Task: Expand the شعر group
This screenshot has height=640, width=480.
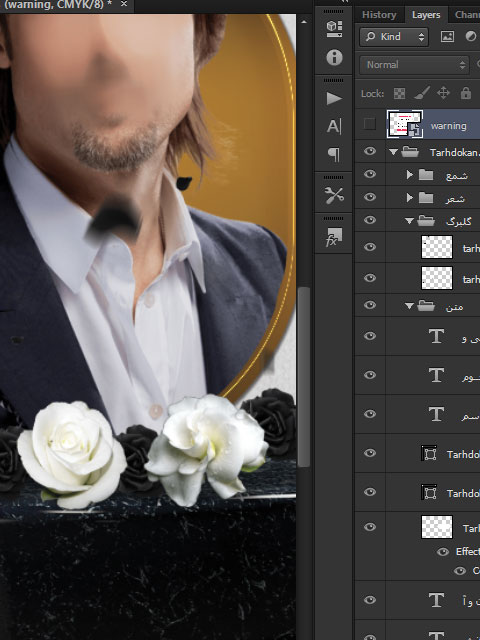Action: coord(409,198)
